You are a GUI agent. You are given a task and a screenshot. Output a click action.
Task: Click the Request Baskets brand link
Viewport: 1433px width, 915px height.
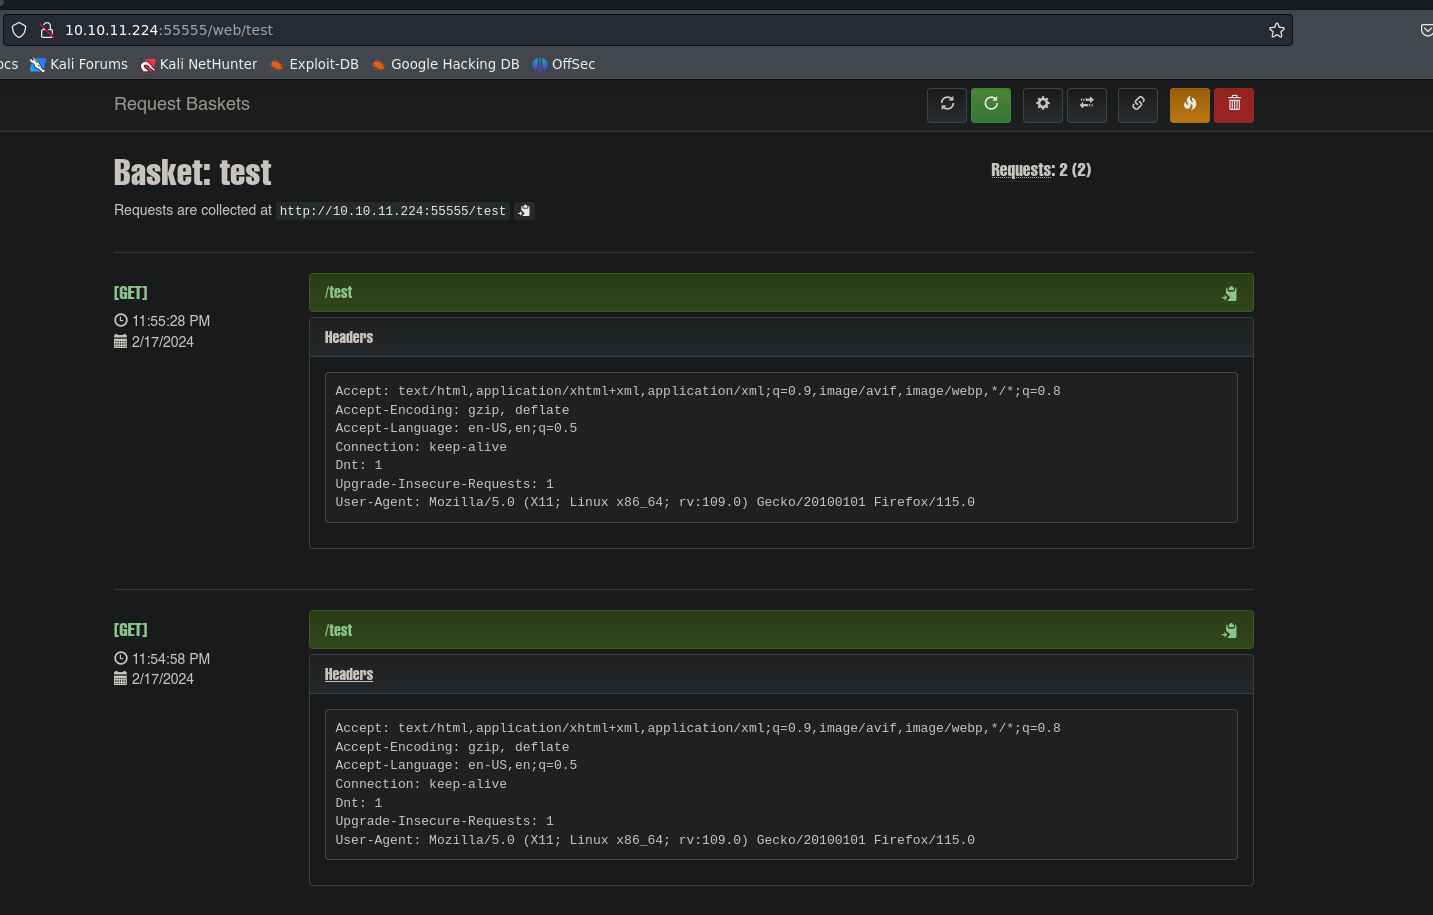182,104
